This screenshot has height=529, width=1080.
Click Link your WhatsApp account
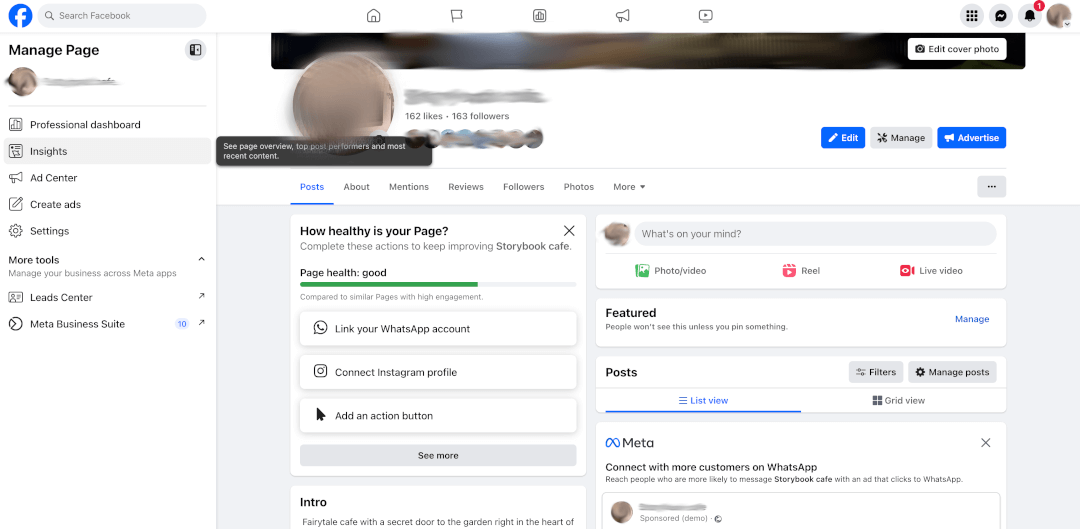(438, 329)
